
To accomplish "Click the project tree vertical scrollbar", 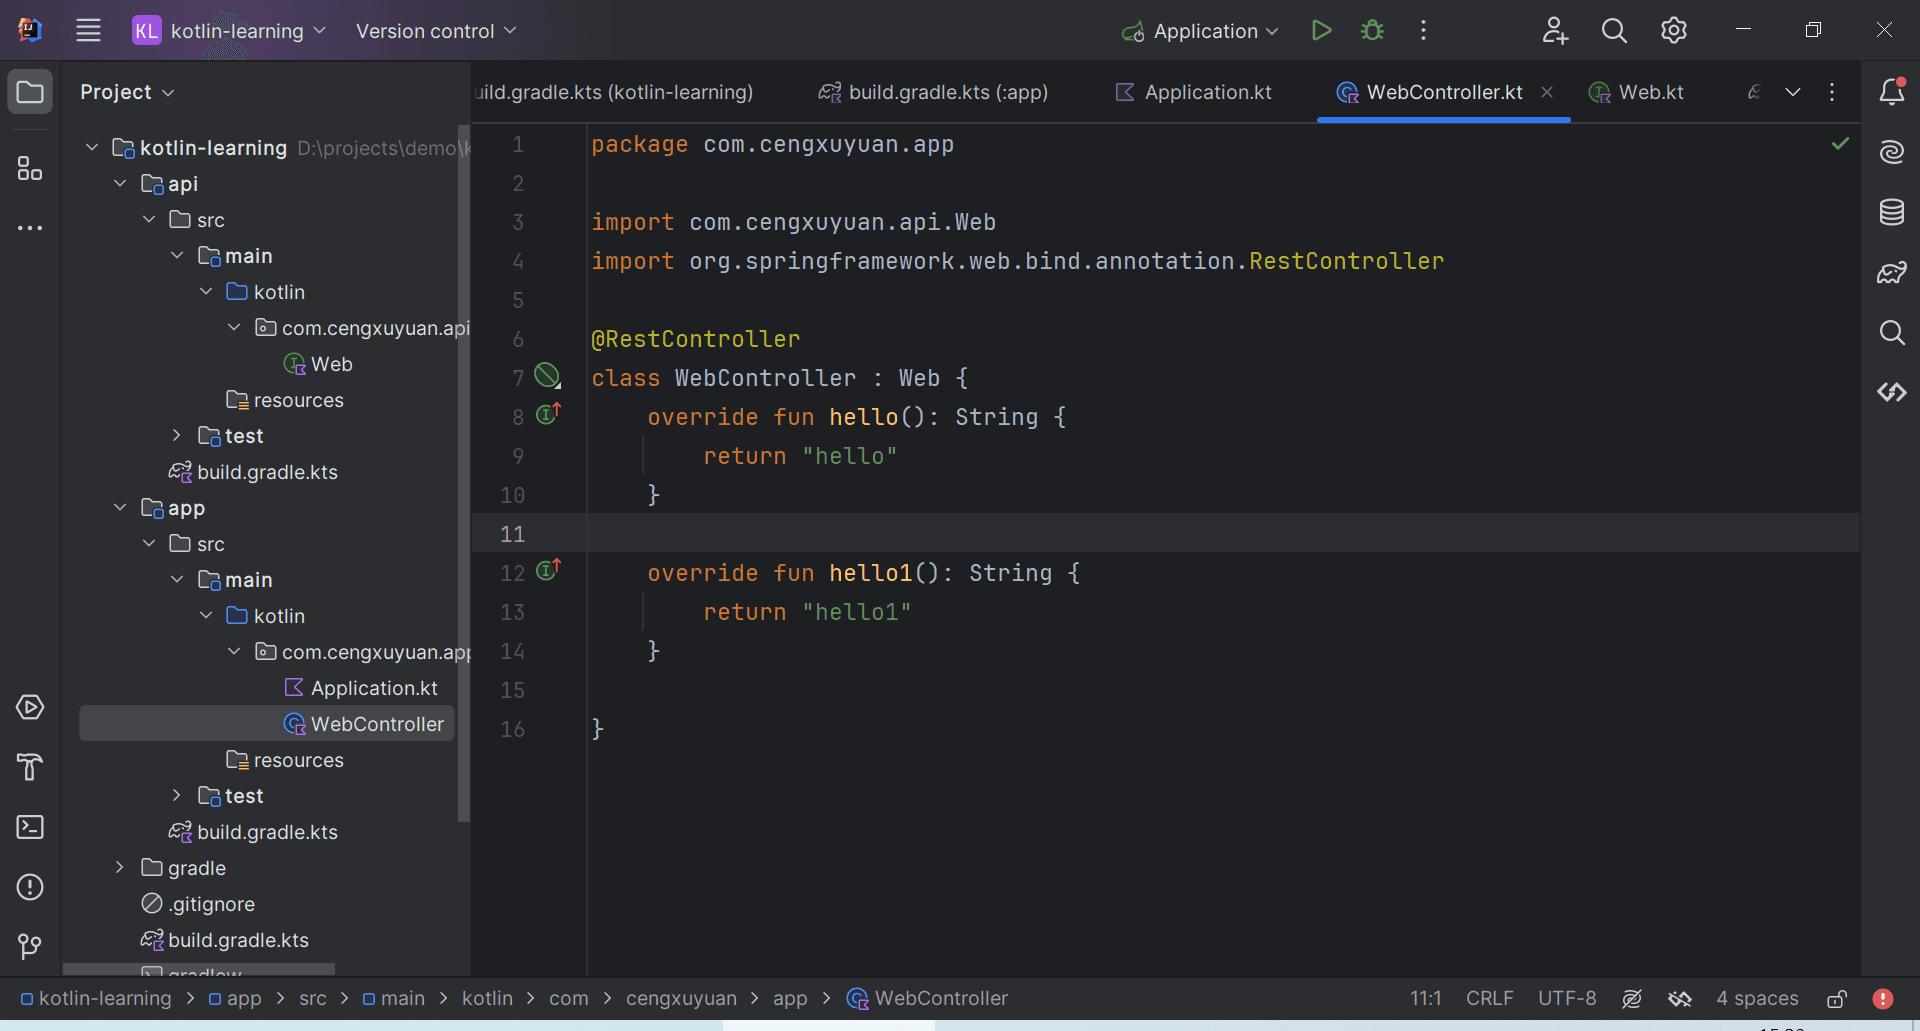I will click(463, 474).
